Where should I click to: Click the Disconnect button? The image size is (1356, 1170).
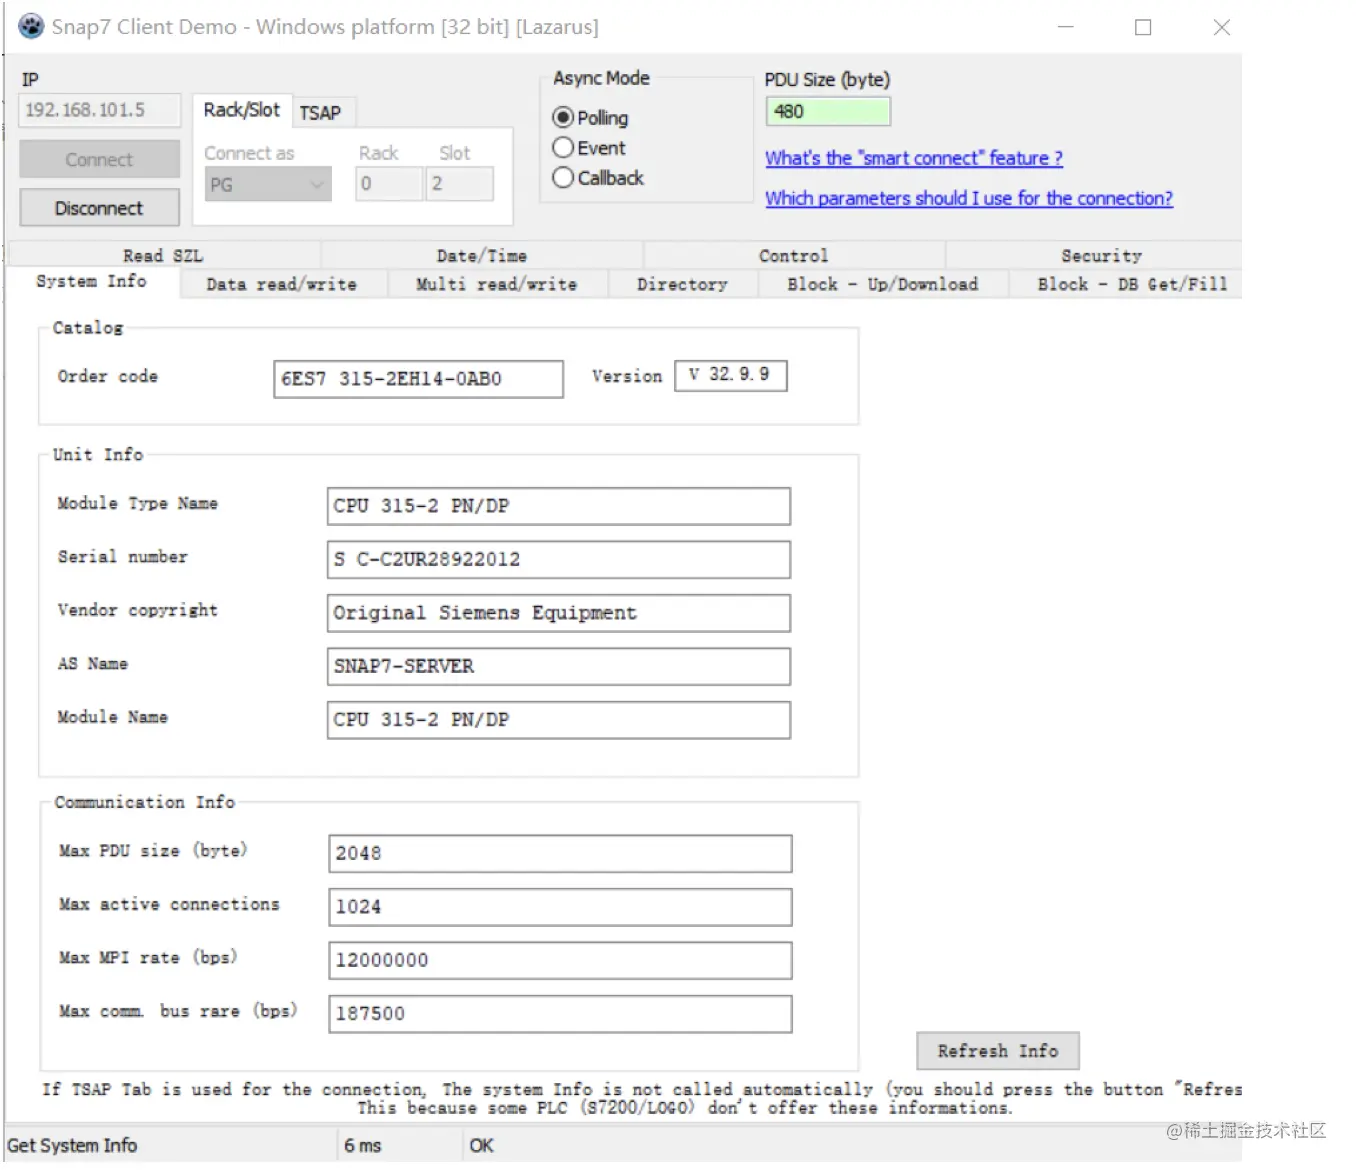point(99,208)
